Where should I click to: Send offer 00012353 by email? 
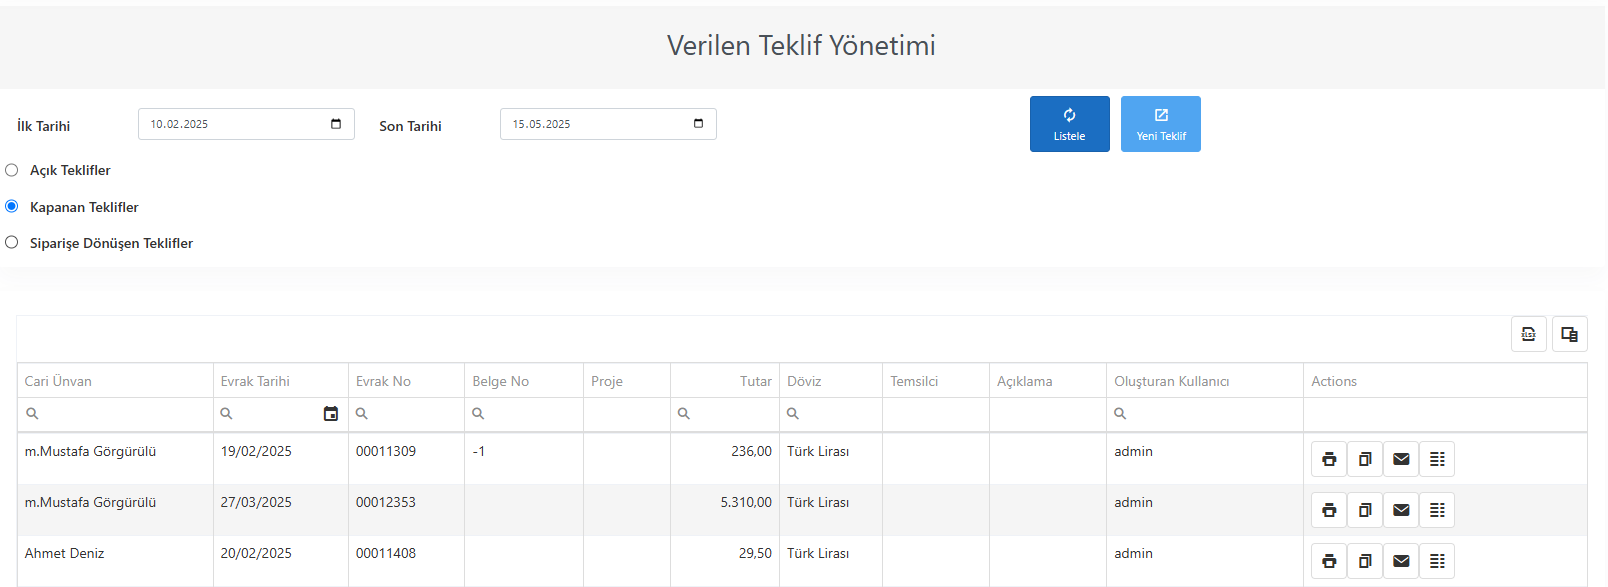pos(1401,510)
